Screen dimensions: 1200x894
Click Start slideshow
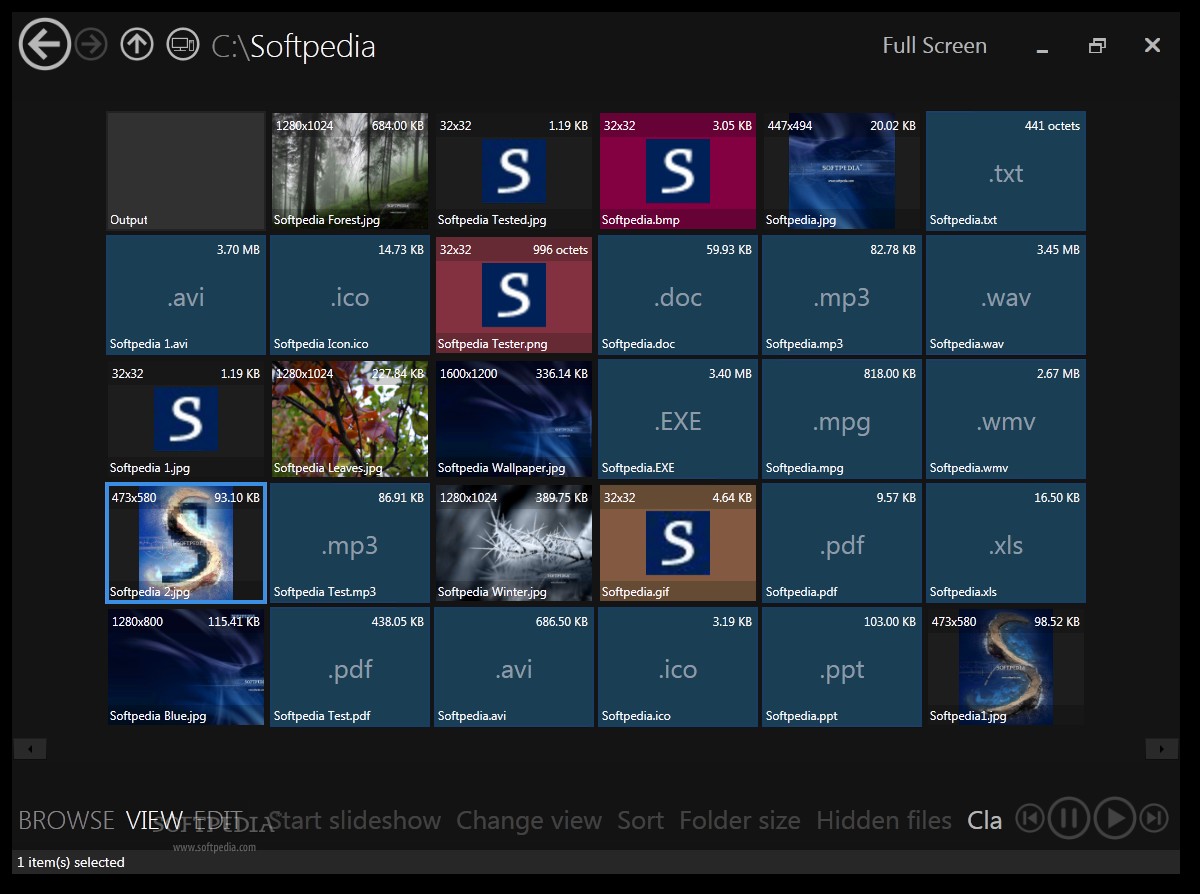click(355, 821)
